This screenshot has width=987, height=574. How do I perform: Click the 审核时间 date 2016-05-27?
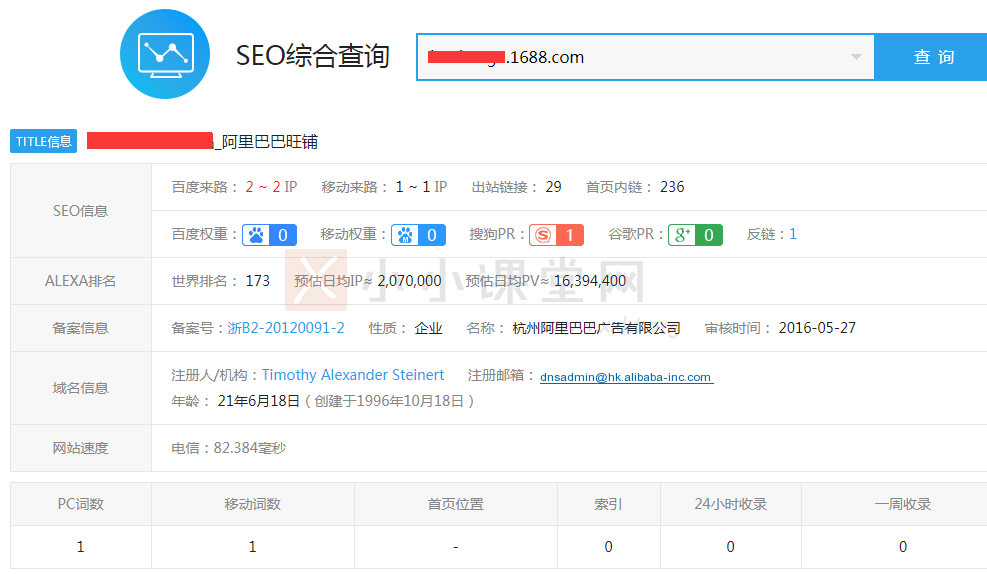tap(817, 328)
